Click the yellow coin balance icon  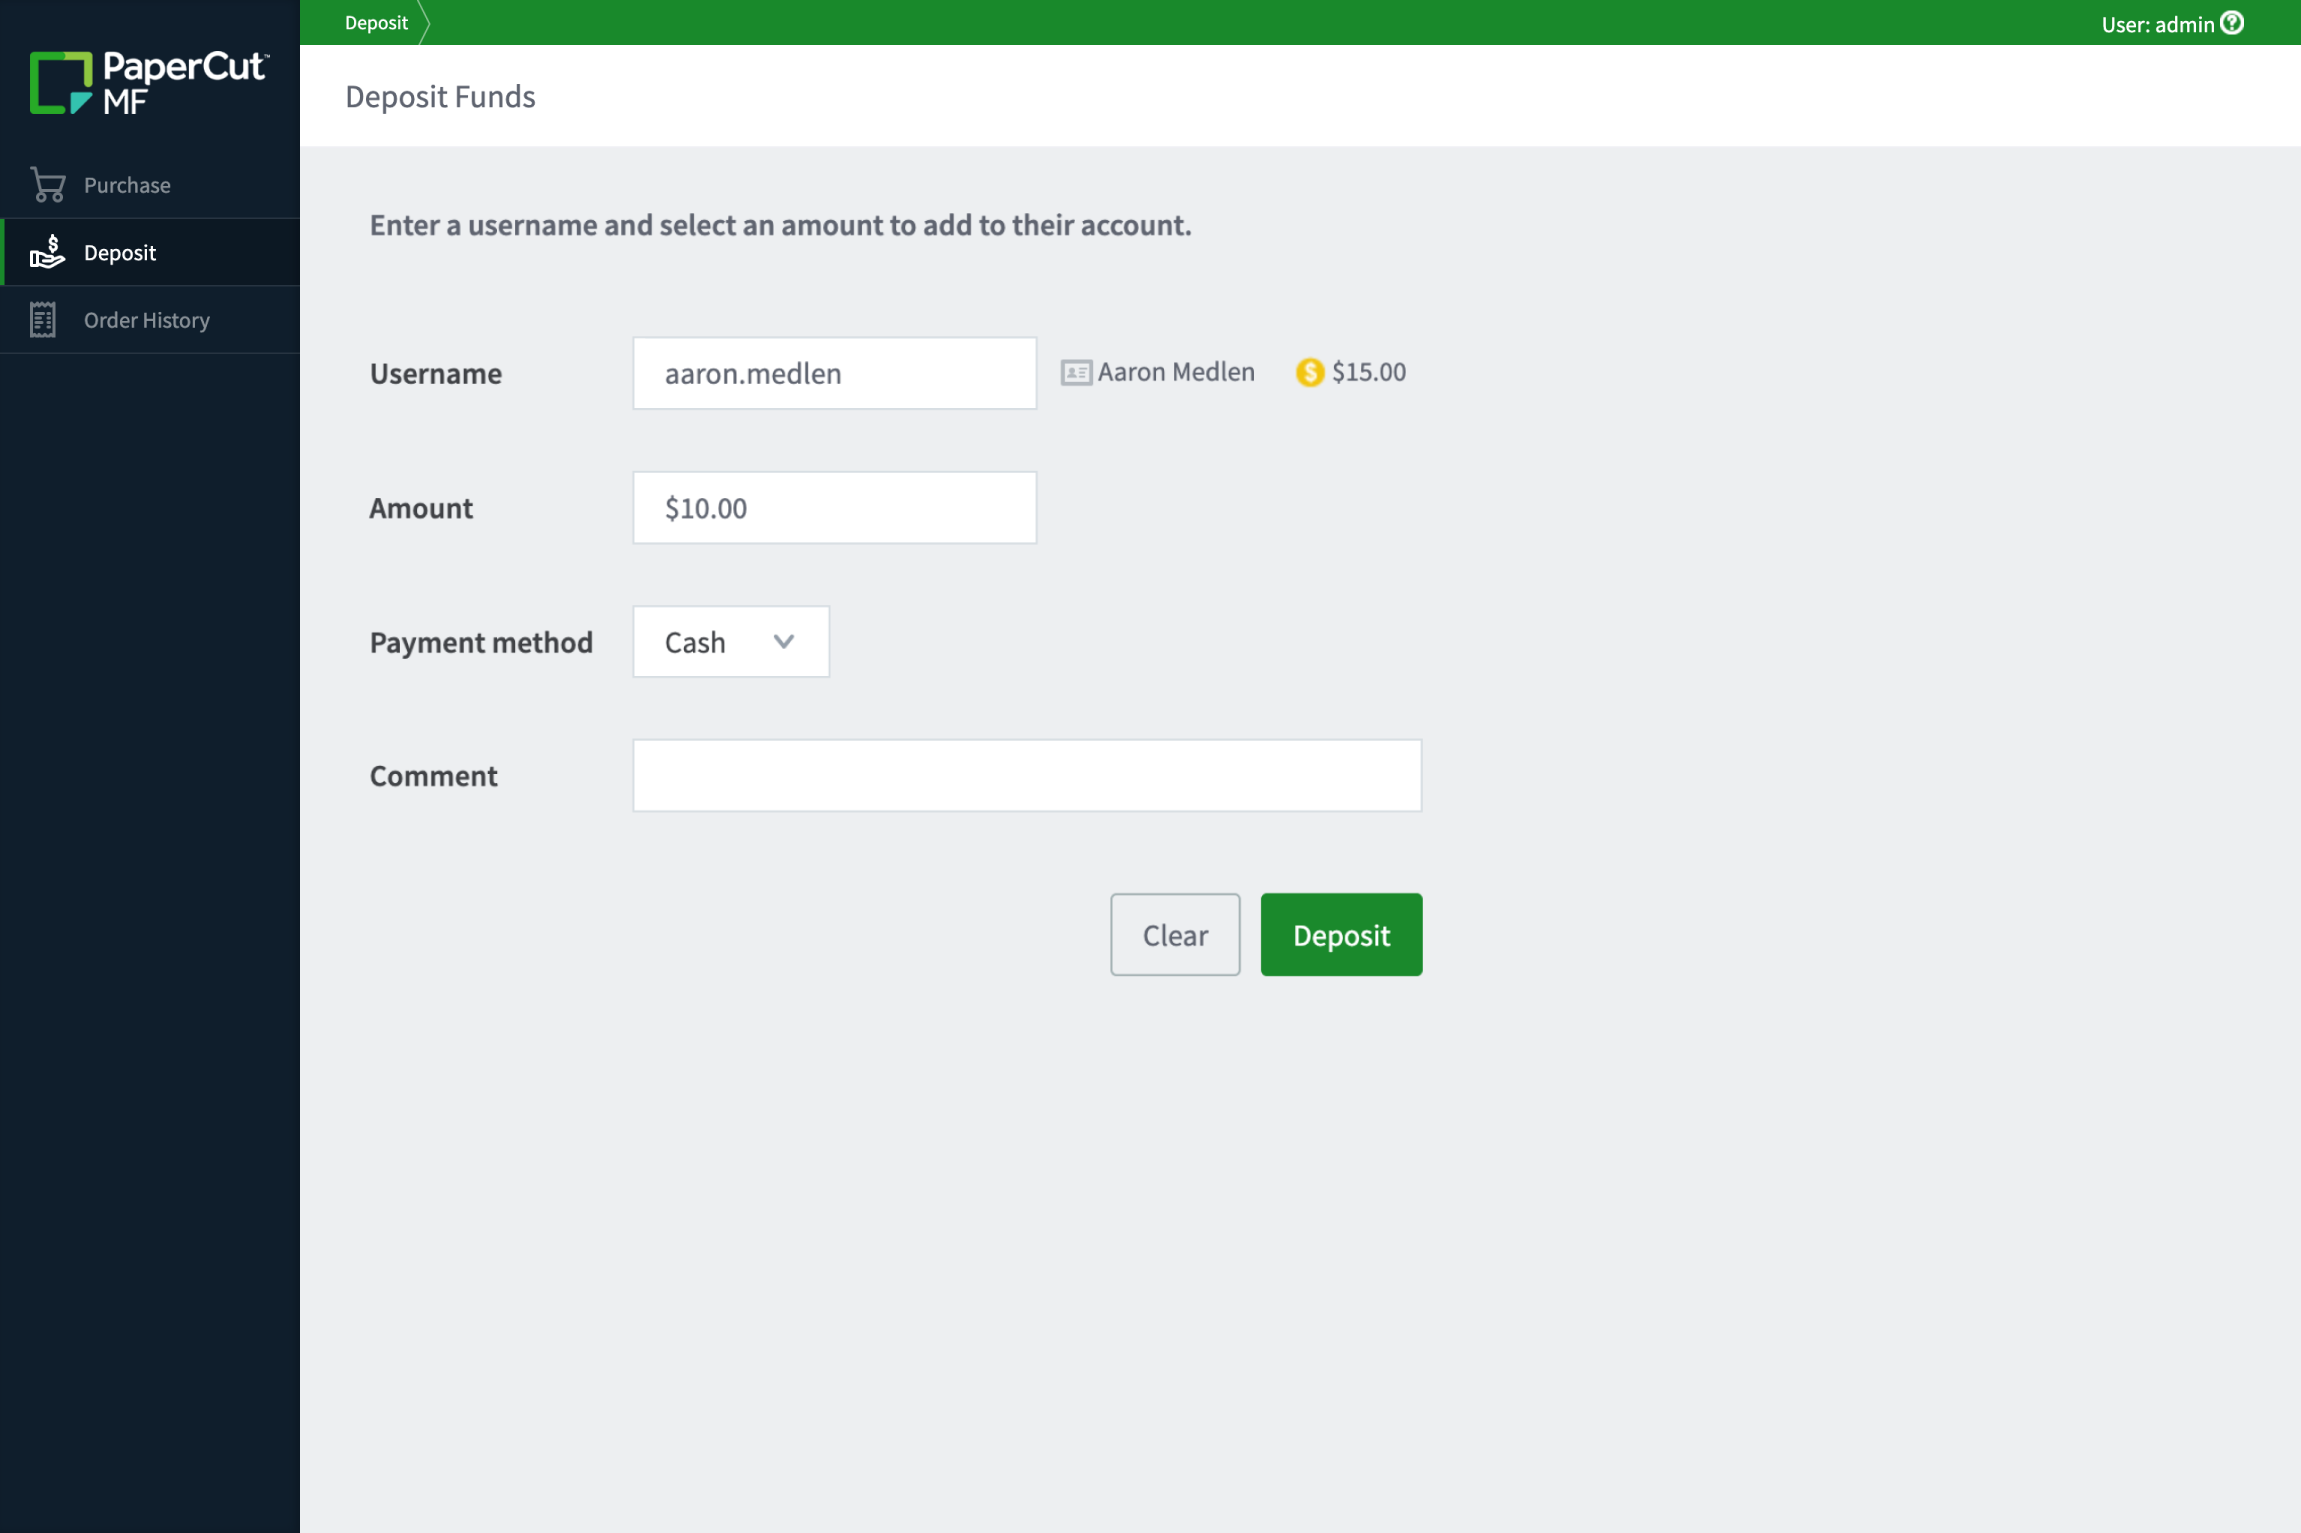click(1310, 371)
